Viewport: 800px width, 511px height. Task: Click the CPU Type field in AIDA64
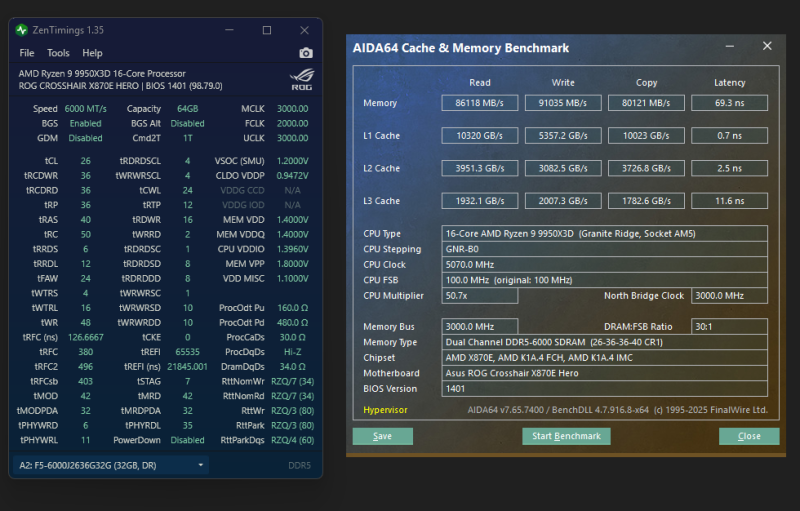coord(605,234)
